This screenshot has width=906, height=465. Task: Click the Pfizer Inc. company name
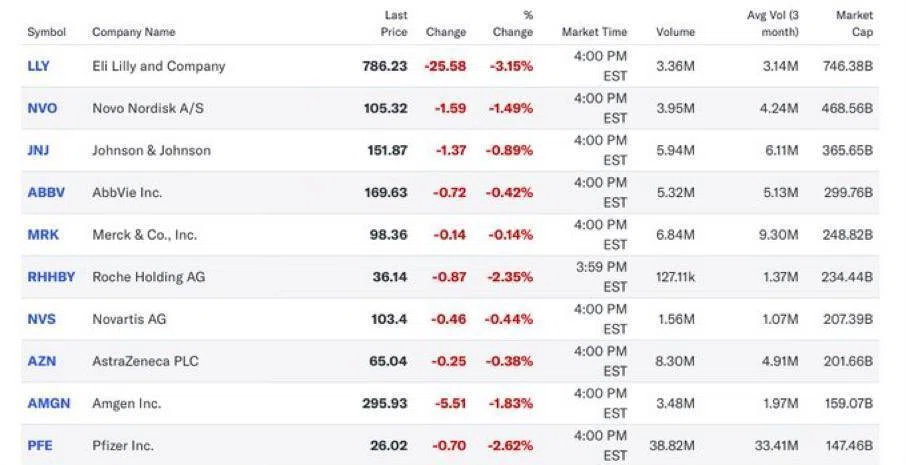(x=123, y=445)
